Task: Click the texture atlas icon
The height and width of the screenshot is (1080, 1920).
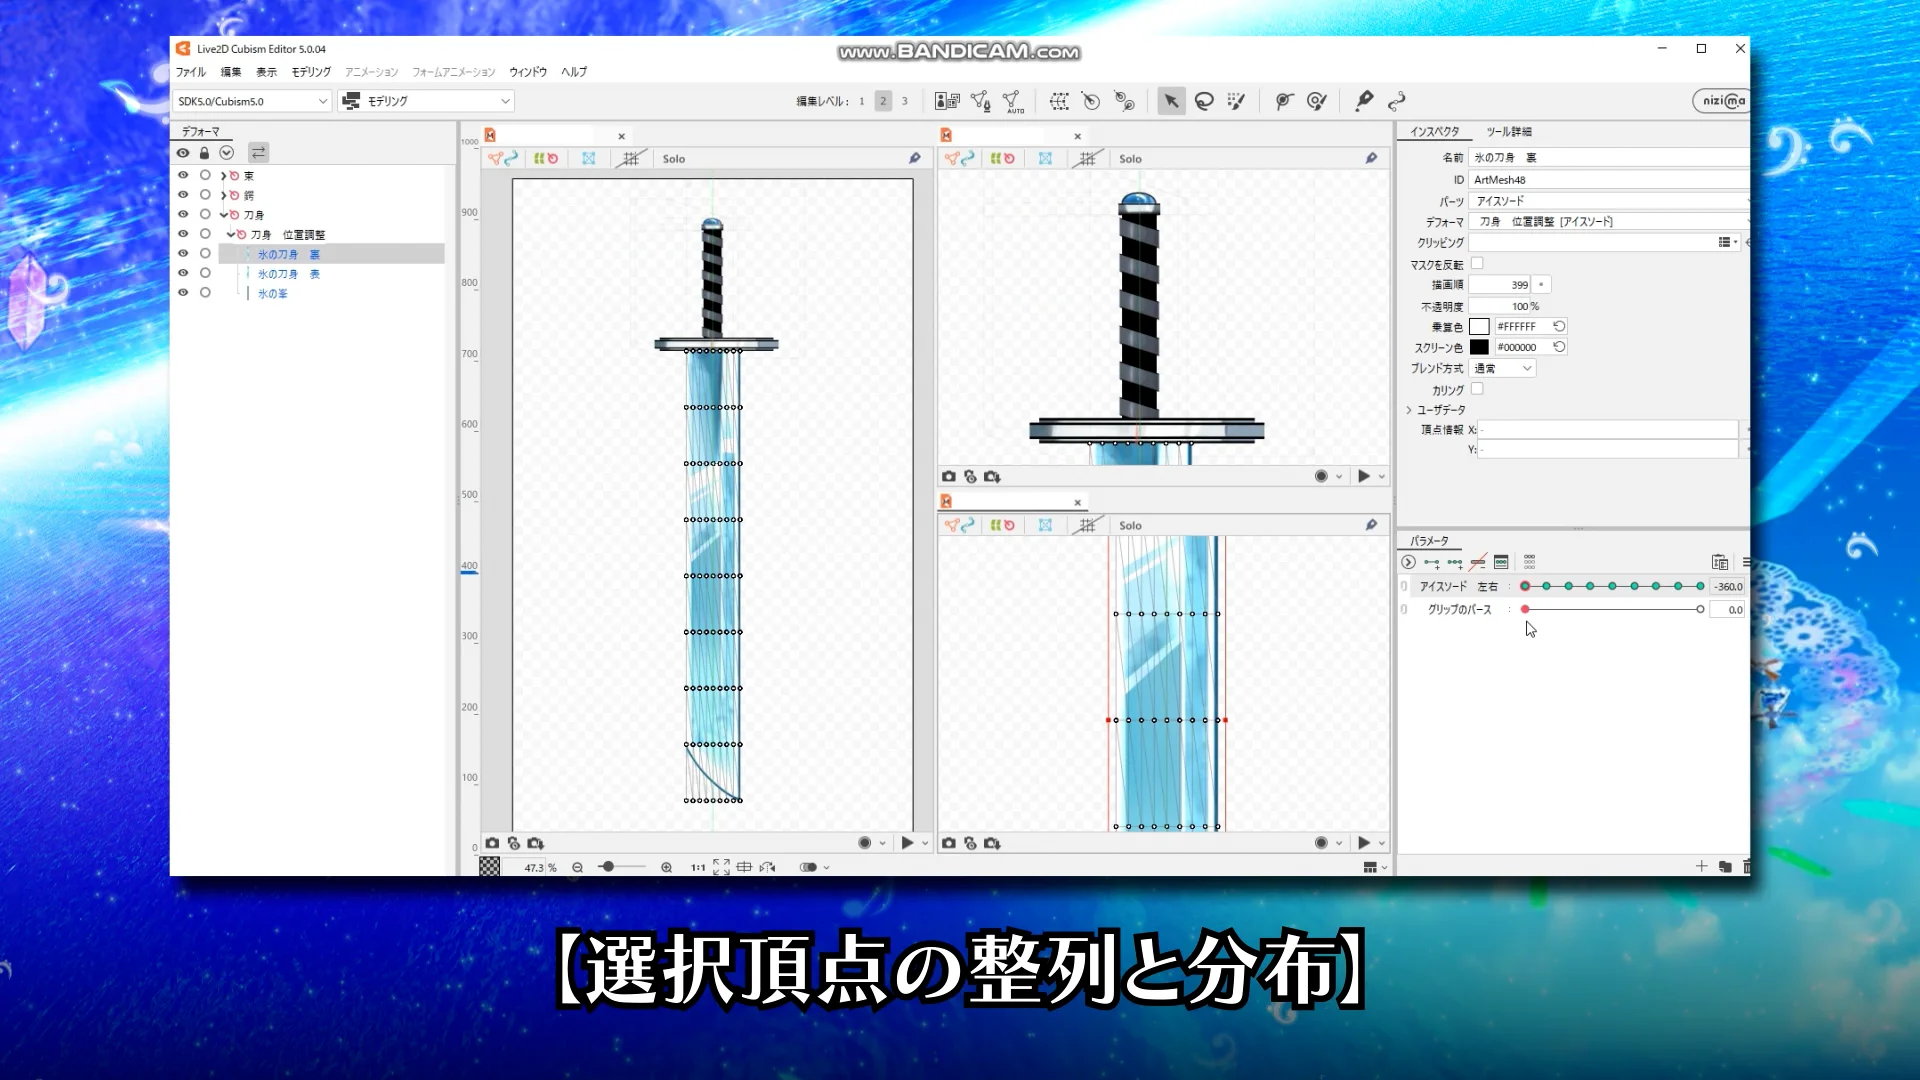Action: [946, 101]
